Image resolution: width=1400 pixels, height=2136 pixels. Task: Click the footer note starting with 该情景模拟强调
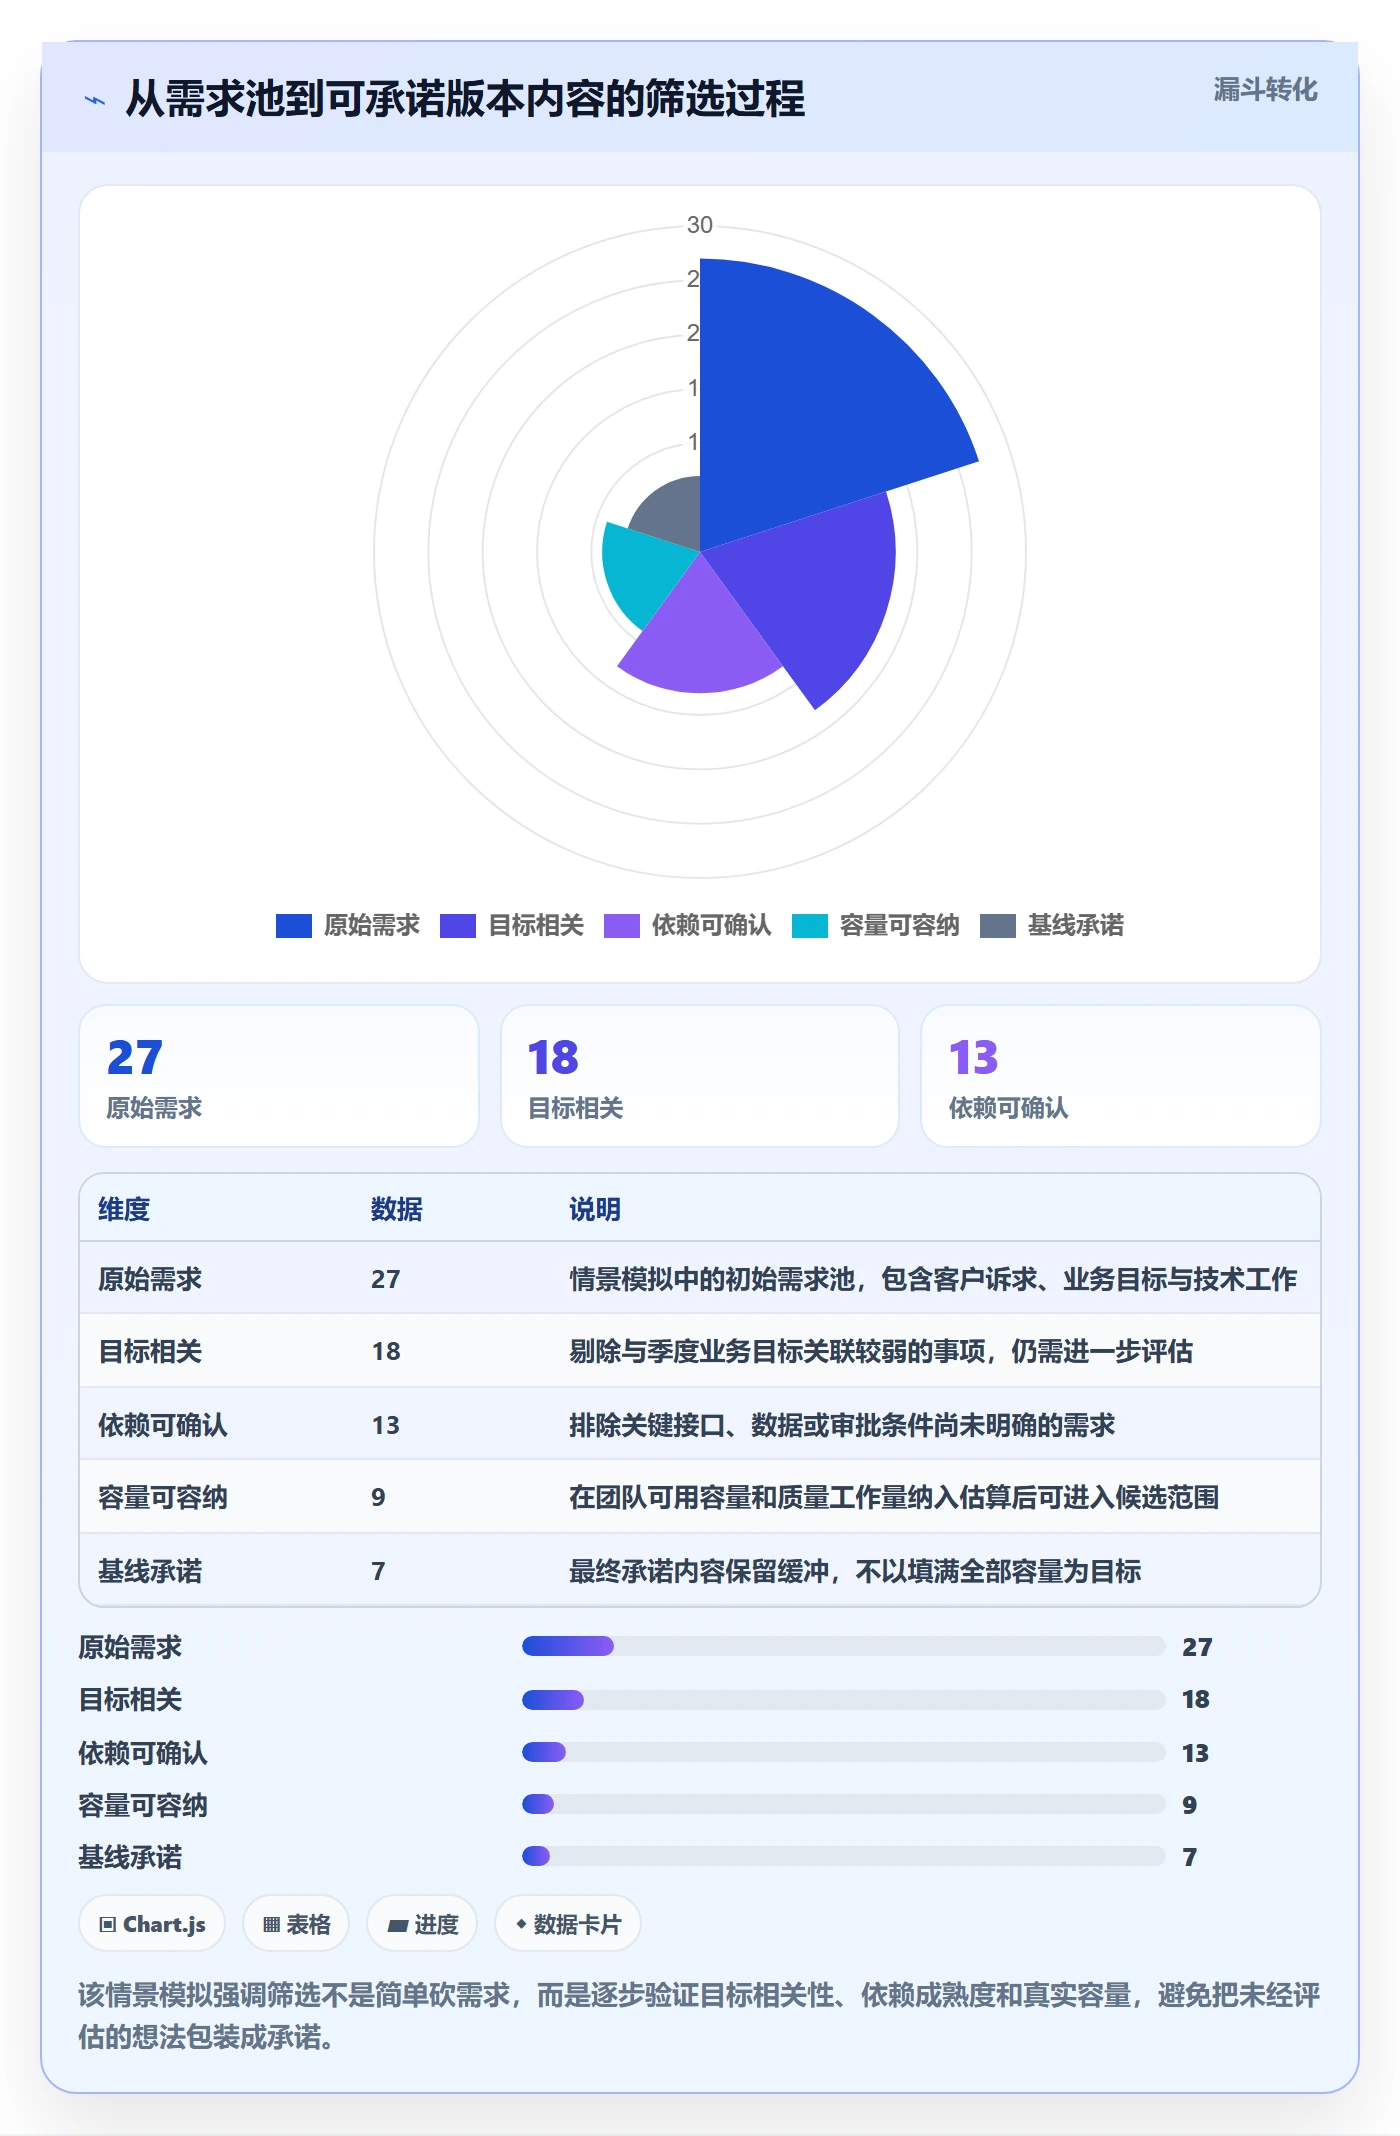pos(699,2015)
